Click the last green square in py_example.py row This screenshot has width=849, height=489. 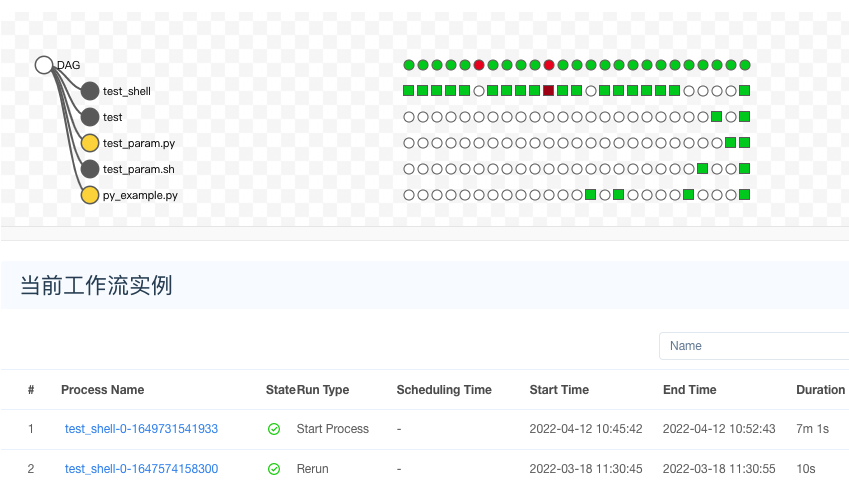coord(744,194)
